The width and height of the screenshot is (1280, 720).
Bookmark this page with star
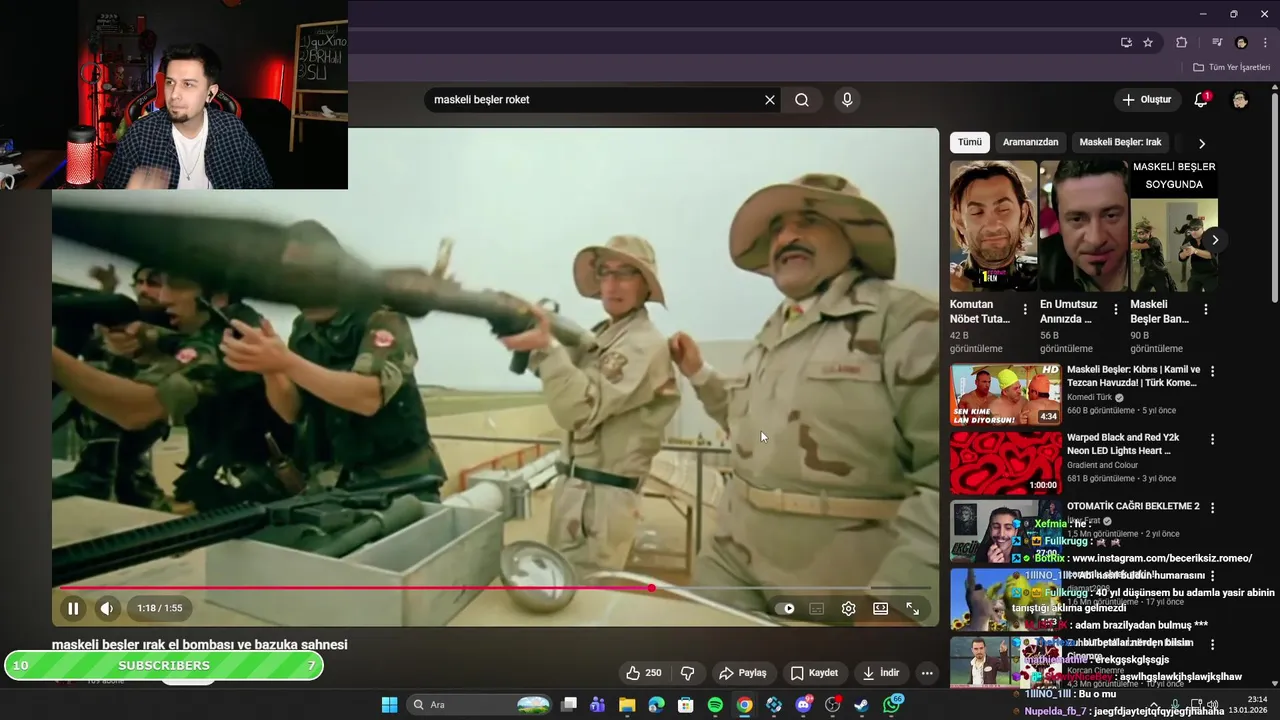(1148, 43)
